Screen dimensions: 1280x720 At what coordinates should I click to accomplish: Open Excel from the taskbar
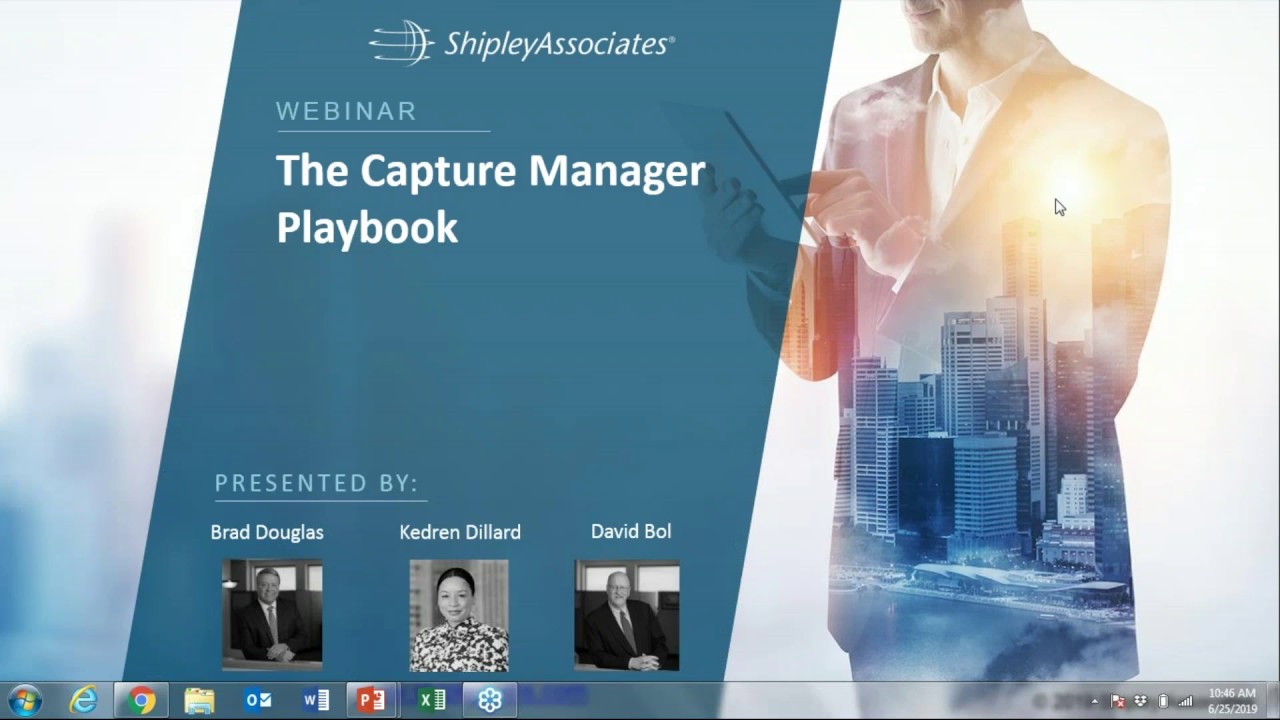[x=431, y=700]
